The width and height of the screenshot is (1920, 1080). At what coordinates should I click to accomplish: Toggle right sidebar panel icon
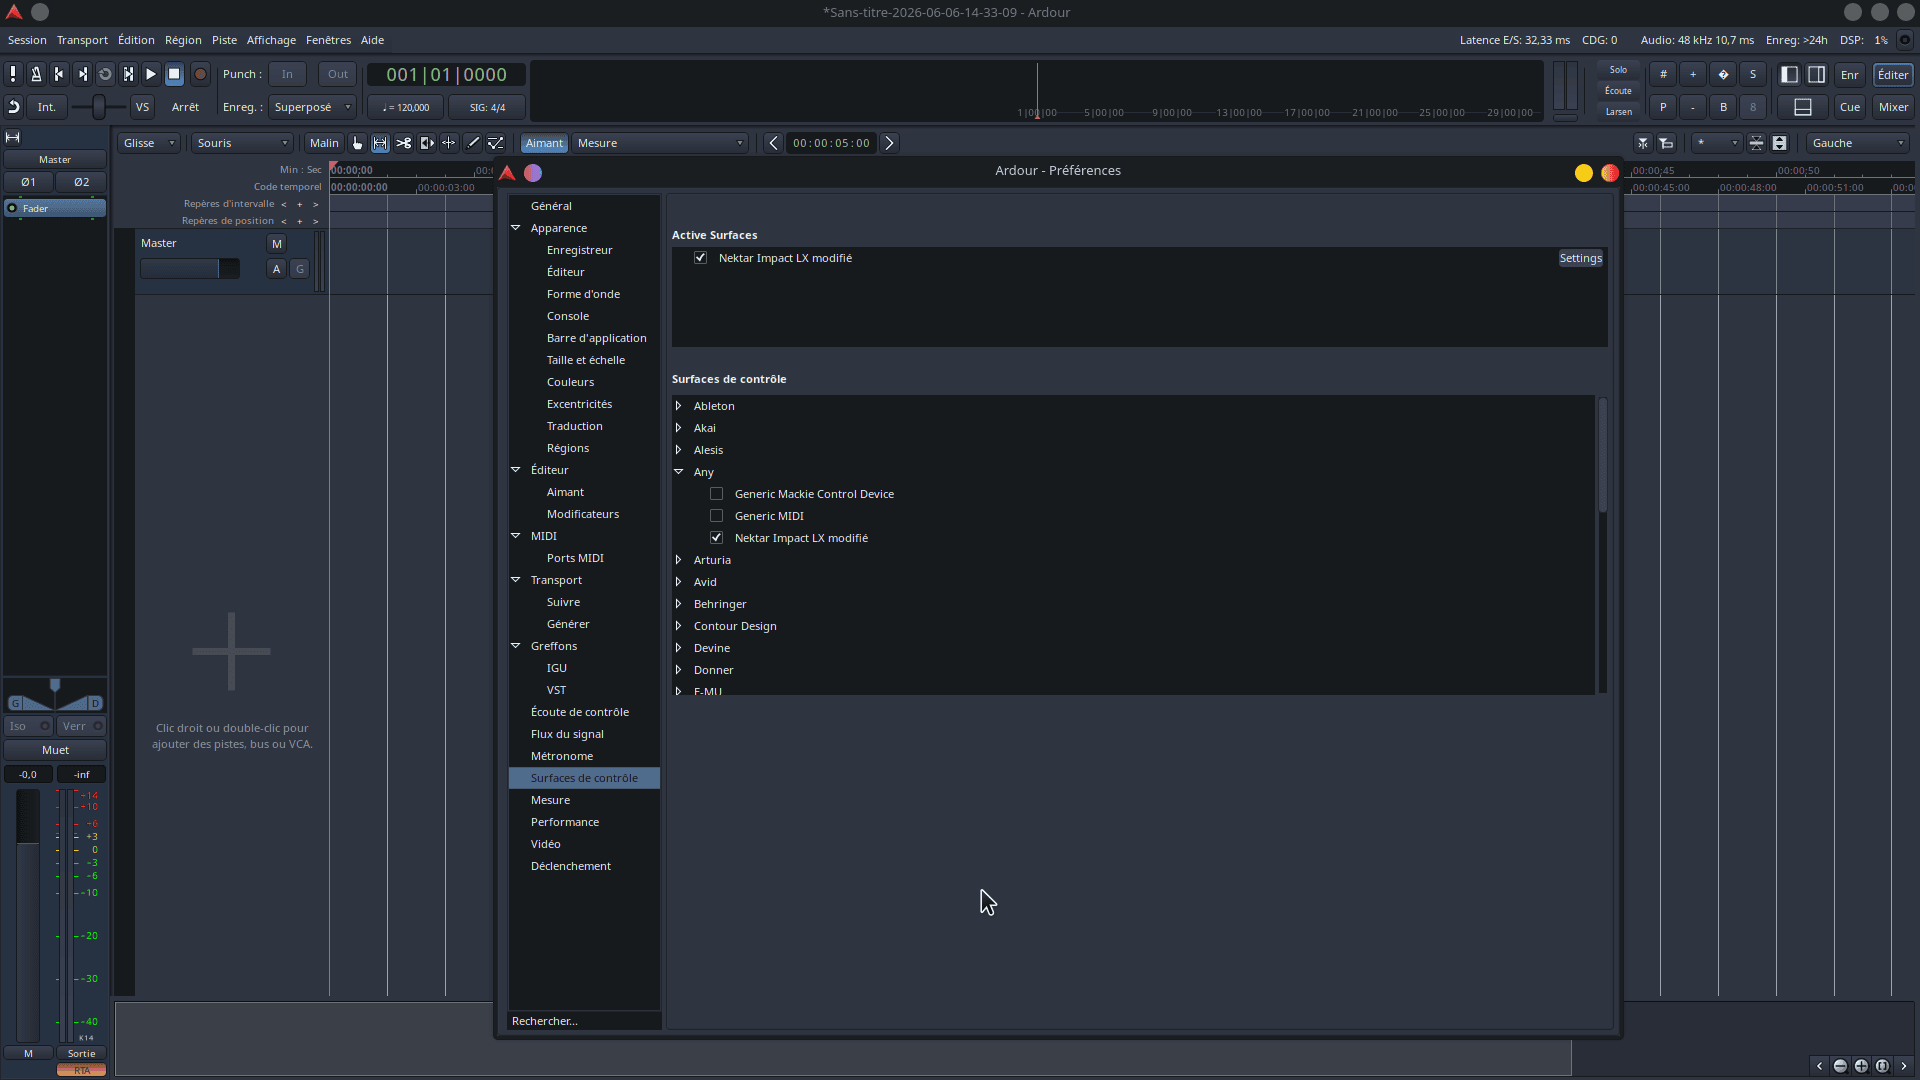(1817, 75)
